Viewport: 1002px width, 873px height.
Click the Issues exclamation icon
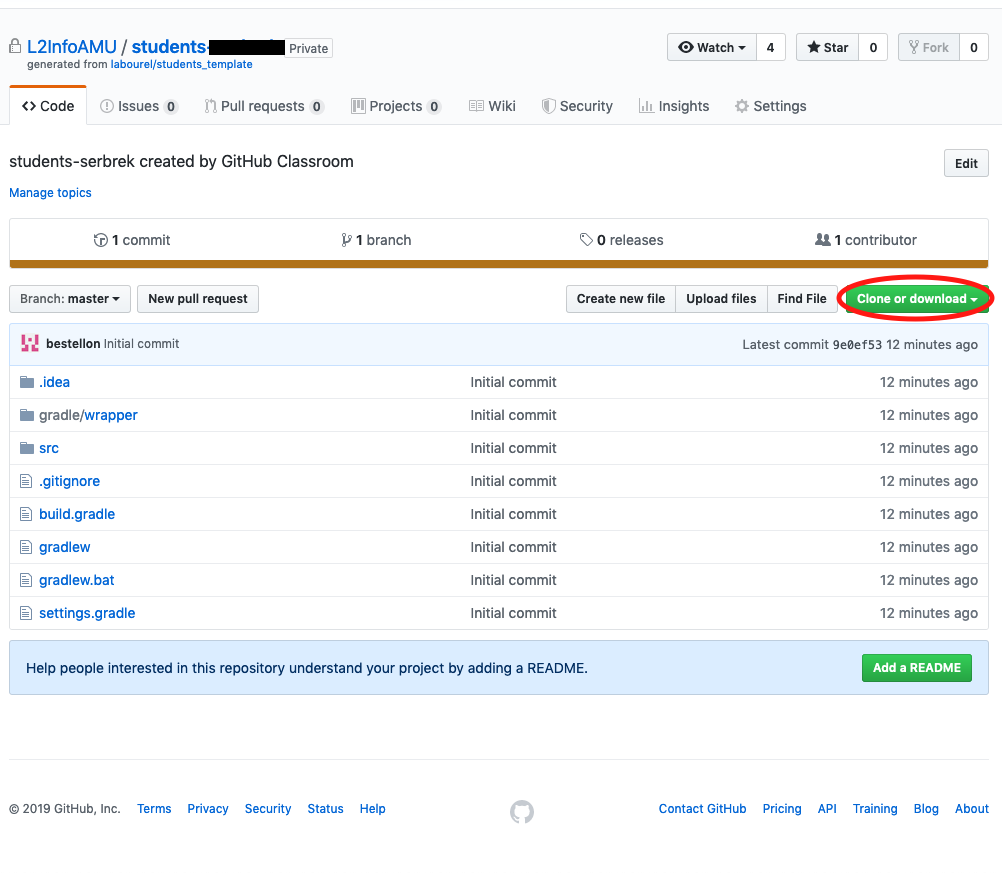tap(107, 106)
